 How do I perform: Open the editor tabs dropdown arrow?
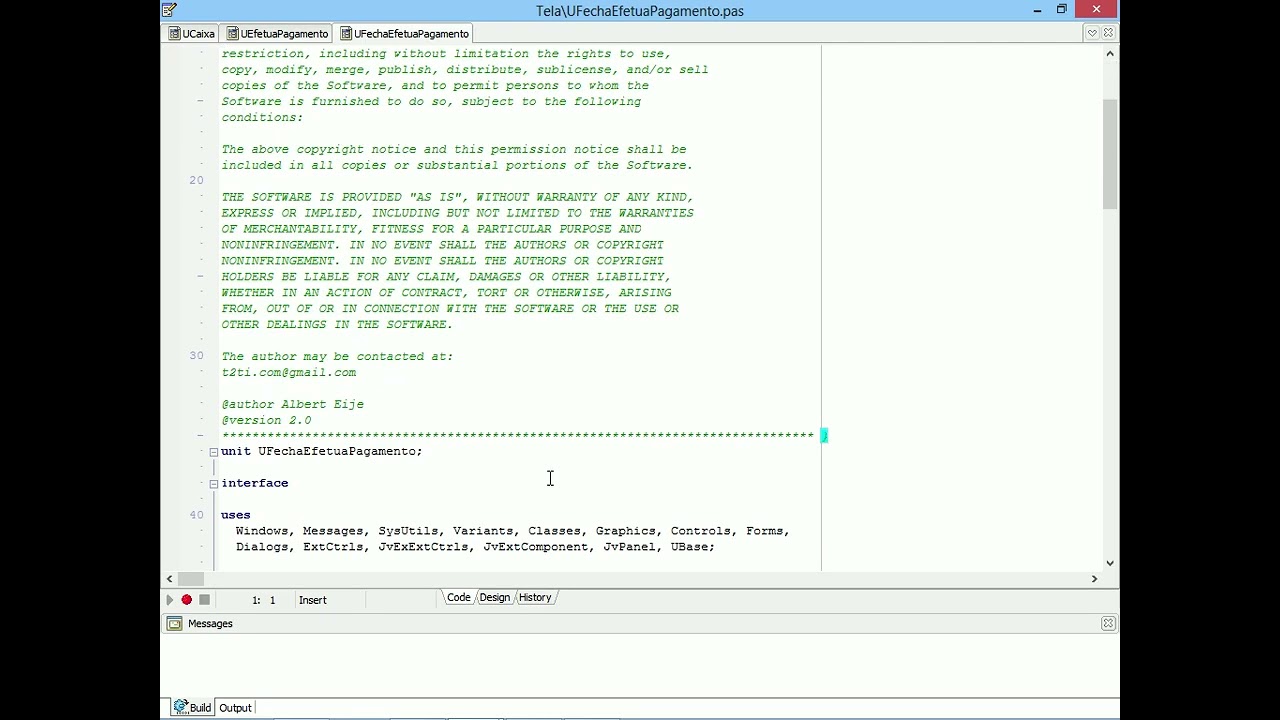tap(1092, 34)
